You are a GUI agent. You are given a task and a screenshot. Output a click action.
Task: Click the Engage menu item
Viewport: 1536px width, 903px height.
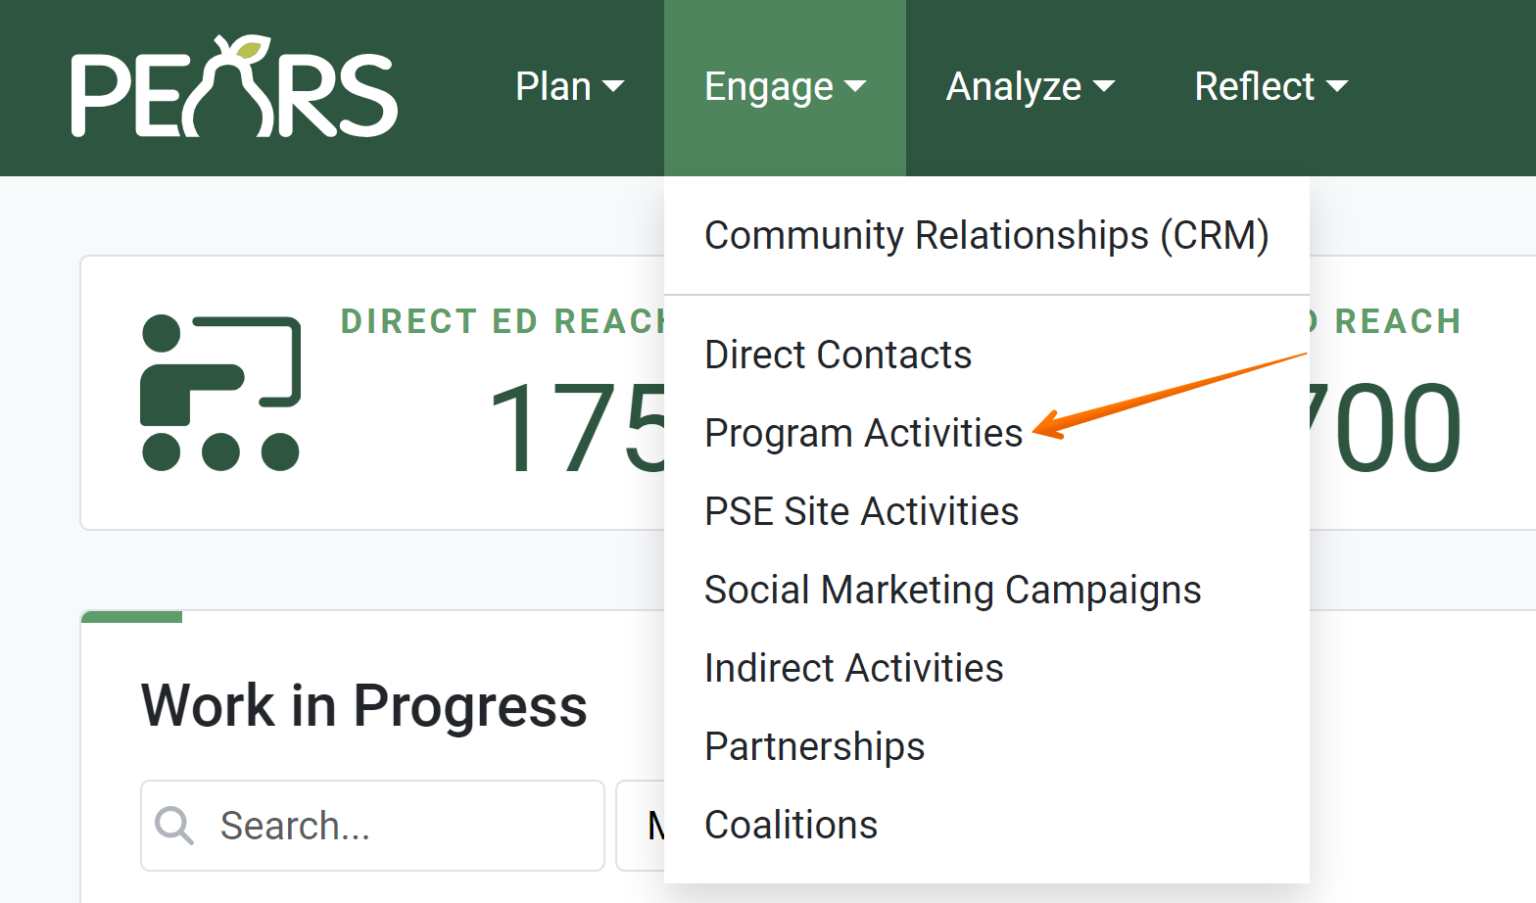click(768, 86)
